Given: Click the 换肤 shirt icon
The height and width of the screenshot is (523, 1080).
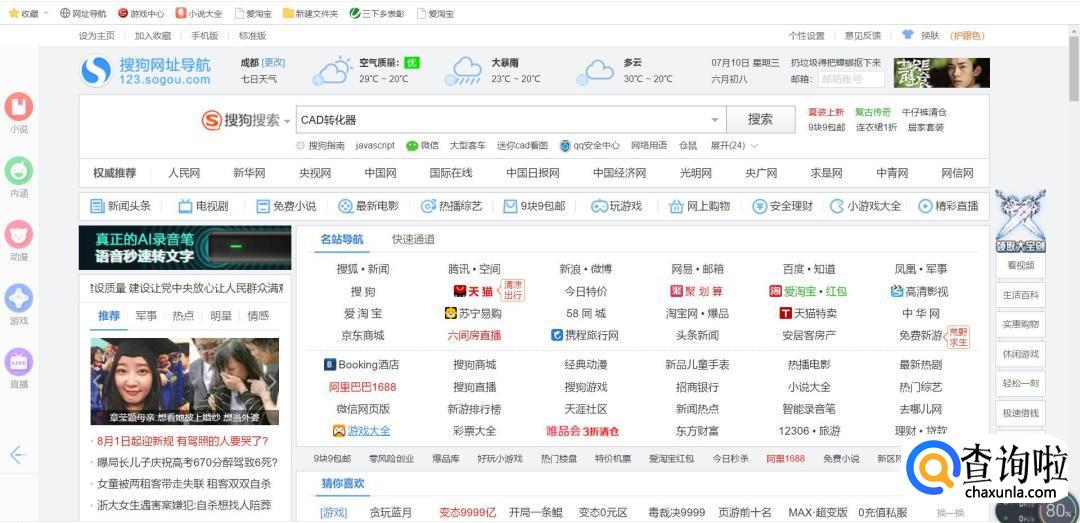Looking at the screenshot, I should (908, 35).
